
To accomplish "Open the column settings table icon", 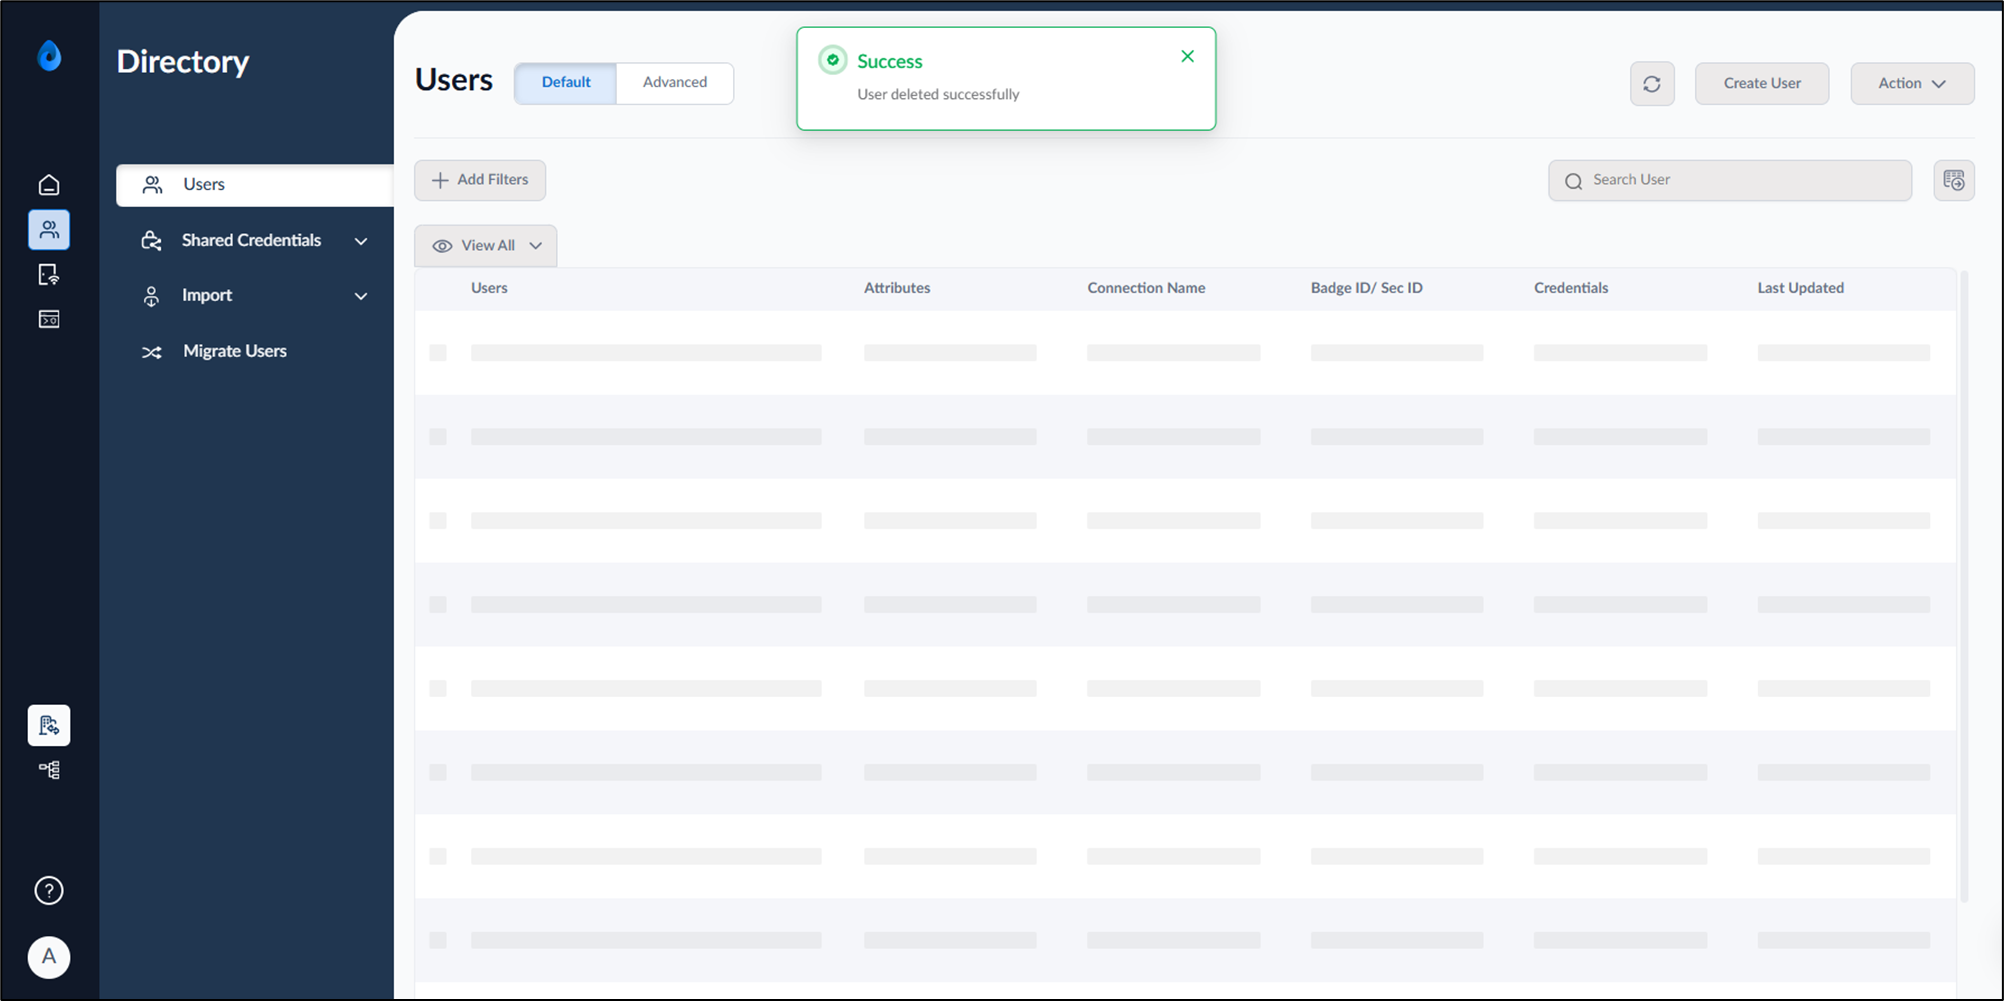I will coord(1954,181).
